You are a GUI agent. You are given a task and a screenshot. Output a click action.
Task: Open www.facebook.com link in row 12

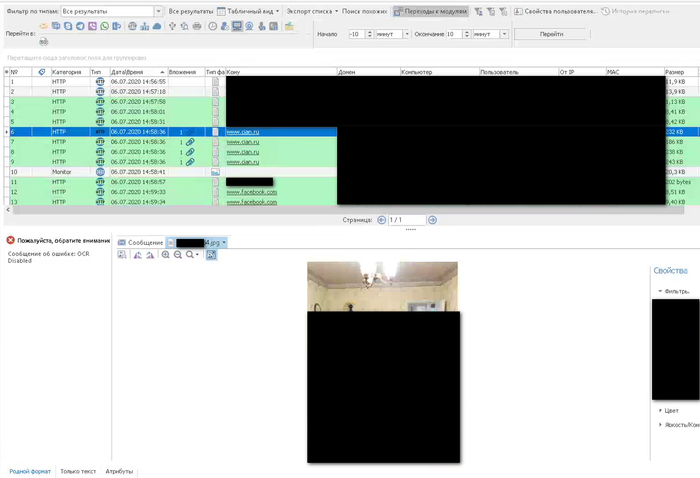point(252,192)
